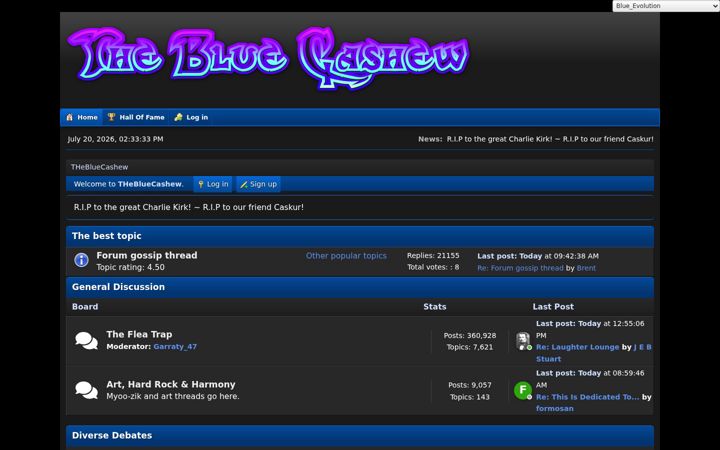Click the speech bubbles icon for The Flea Trap
Viewport: 720px width, 450px height.
[x=86, y=341]
